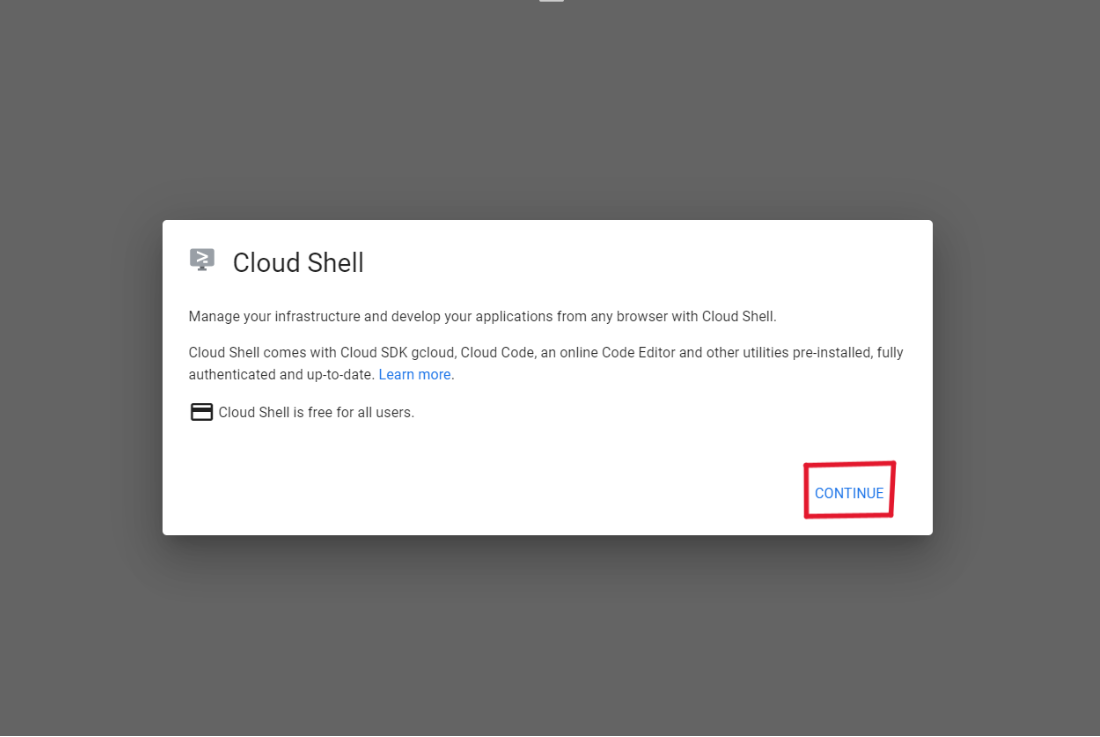Click the words 'online Code Editor'
1100x737 pixels.
pos(613,353)
